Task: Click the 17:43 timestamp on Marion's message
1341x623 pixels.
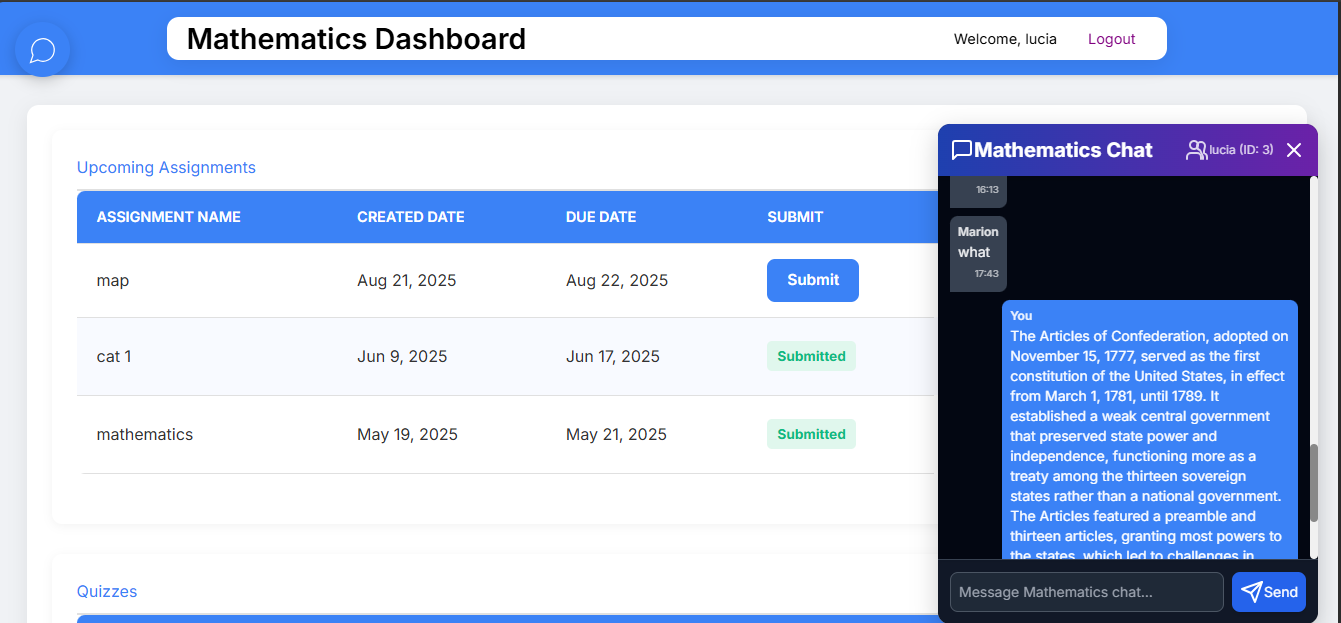Action: tap(987, 273)
